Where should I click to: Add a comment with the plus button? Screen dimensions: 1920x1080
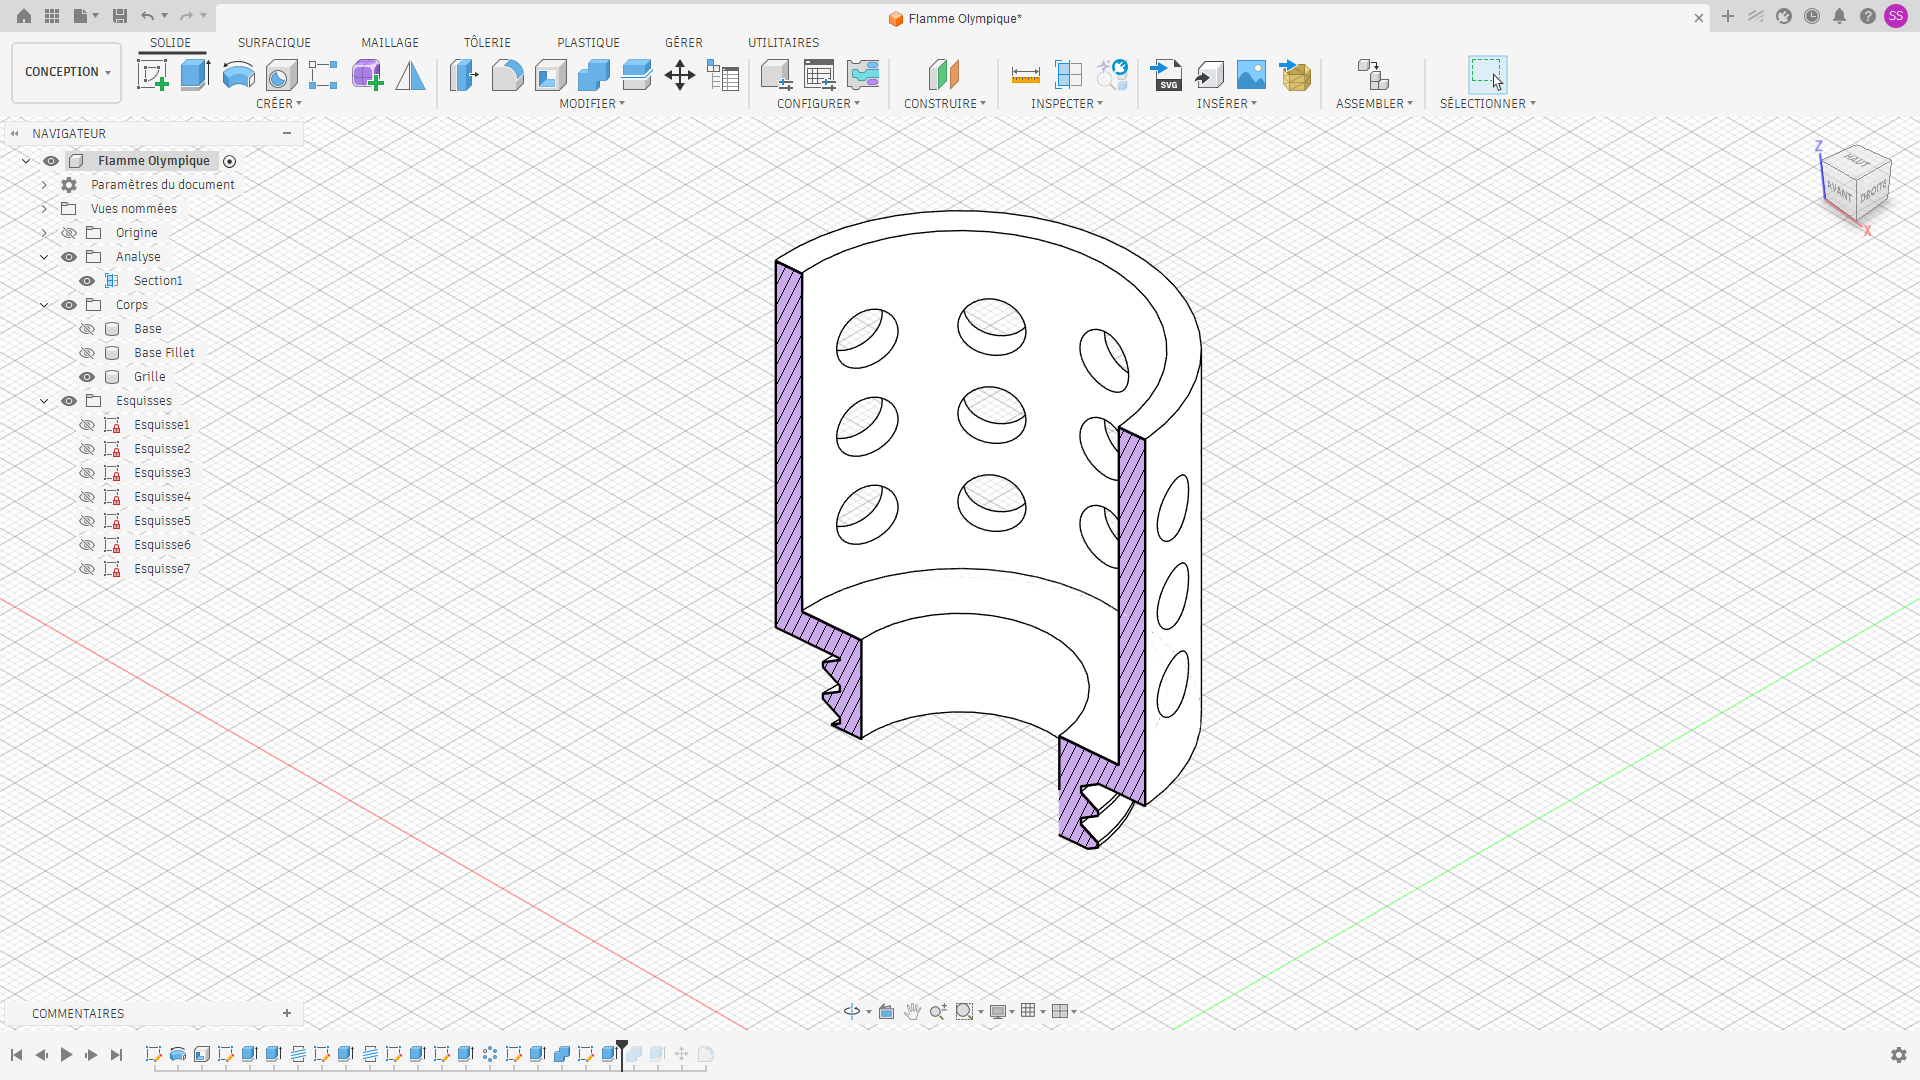(287, 1014)
